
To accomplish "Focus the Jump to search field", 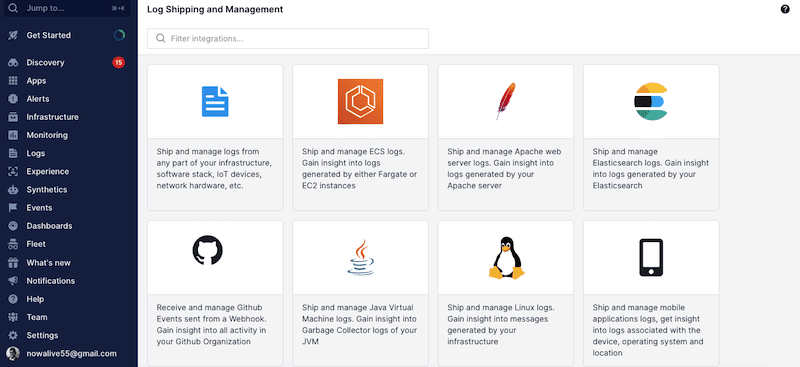I will point(67,8).
